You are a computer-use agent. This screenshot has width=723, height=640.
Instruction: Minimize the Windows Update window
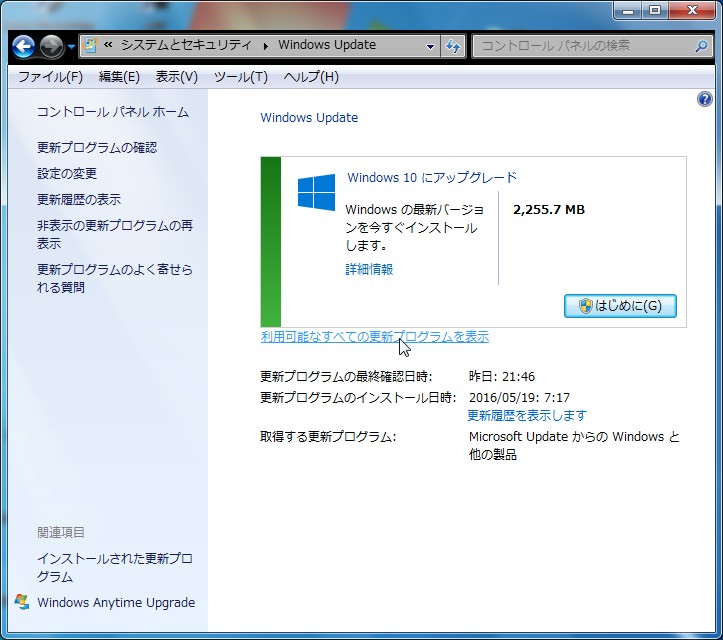click(628, 11)
